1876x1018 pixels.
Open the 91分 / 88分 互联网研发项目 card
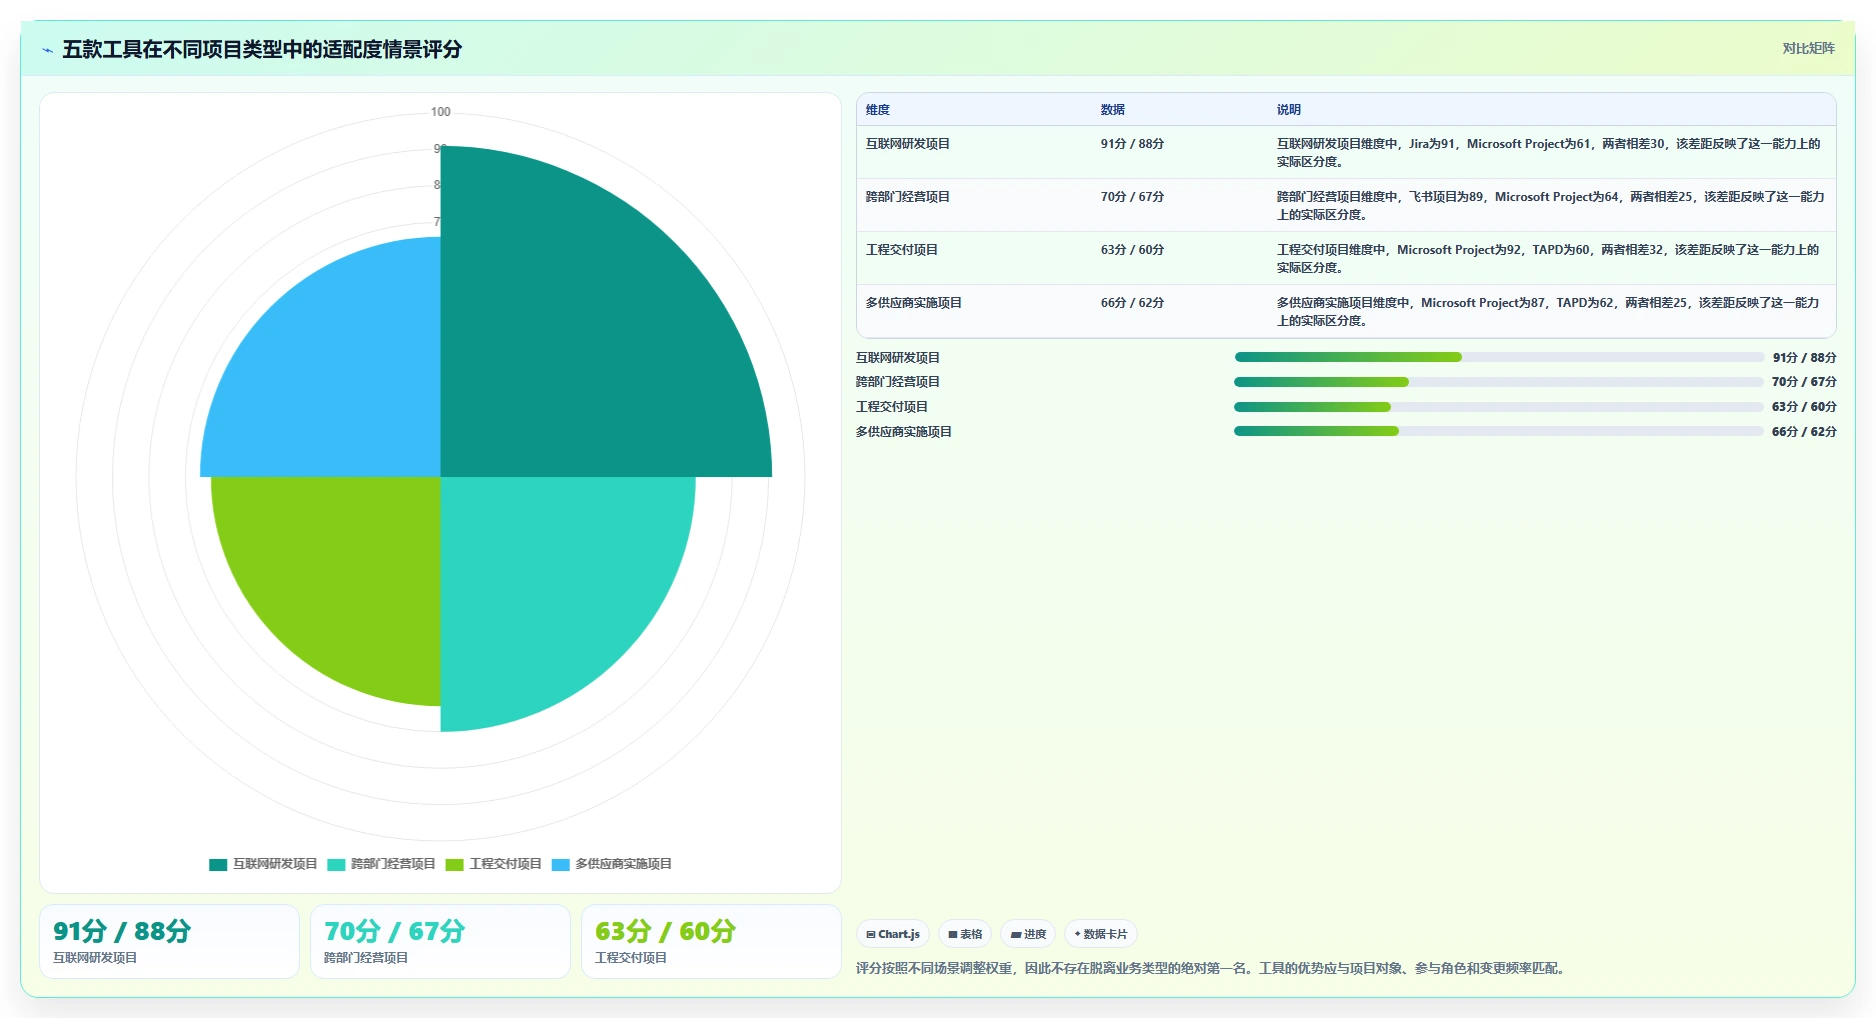(x=169, y=942)
